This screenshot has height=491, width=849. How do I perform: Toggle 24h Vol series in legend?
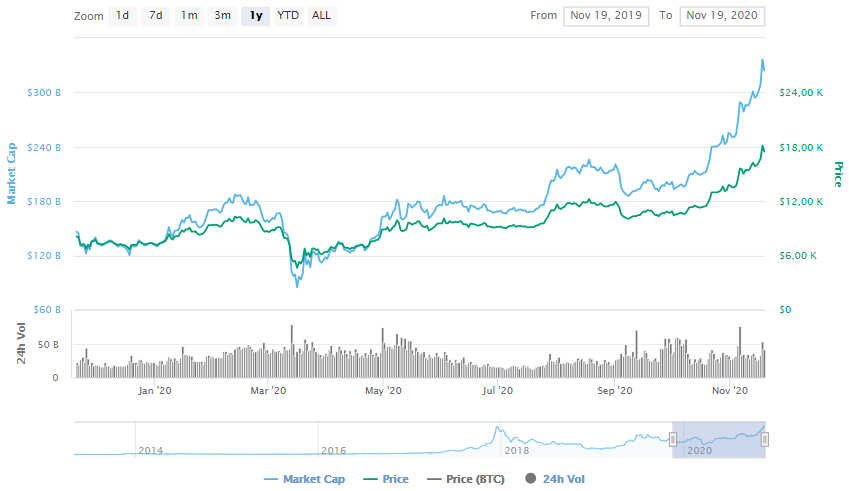(x=555, y=479)
